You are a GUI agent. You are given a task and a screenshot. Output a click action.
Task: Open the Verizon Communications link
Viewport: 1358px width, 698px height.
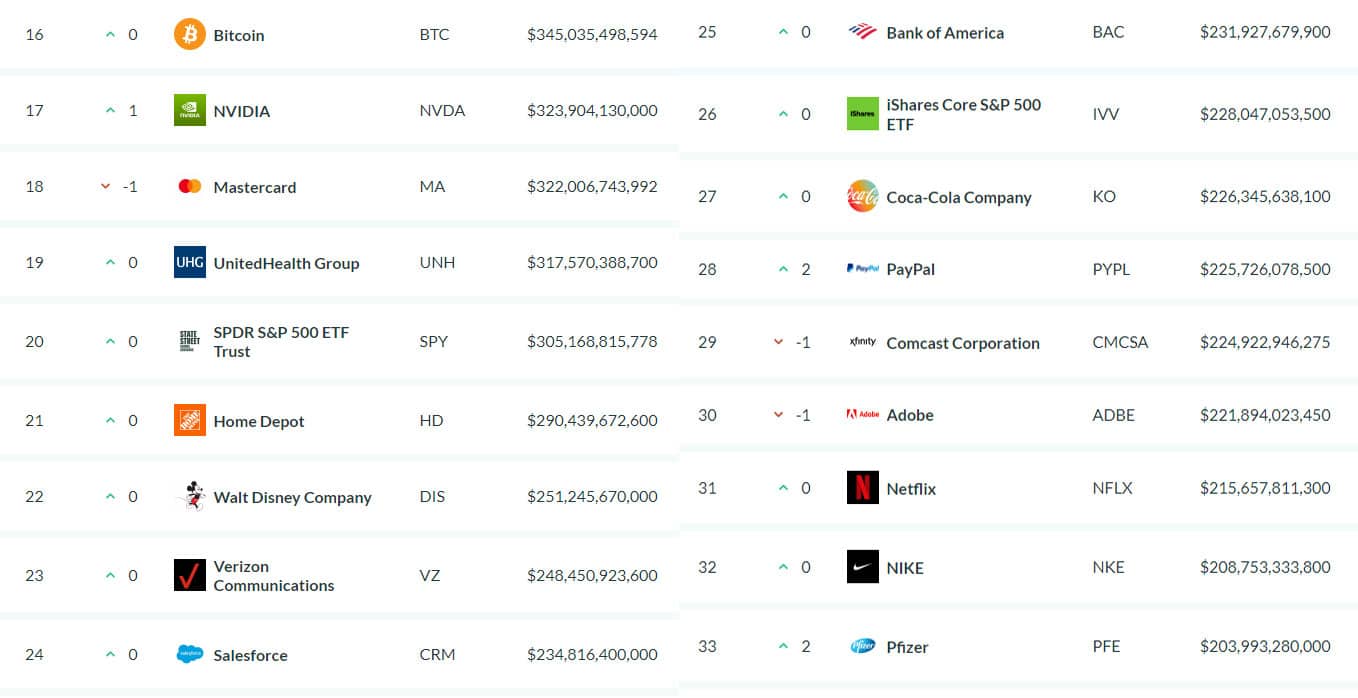tap(274, 575)
